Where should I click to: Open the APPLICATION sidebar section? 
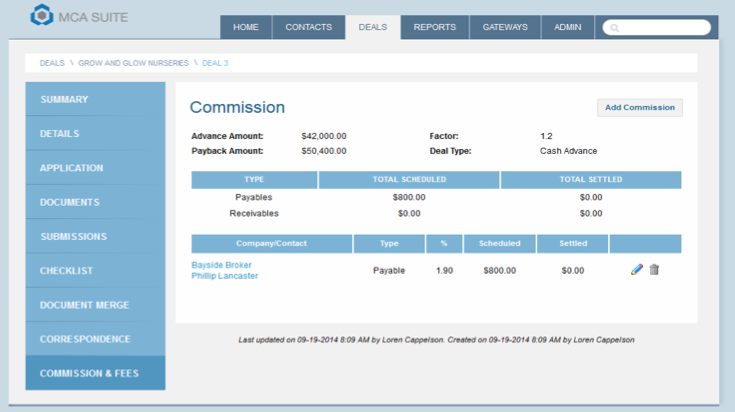tap(95, 168)
